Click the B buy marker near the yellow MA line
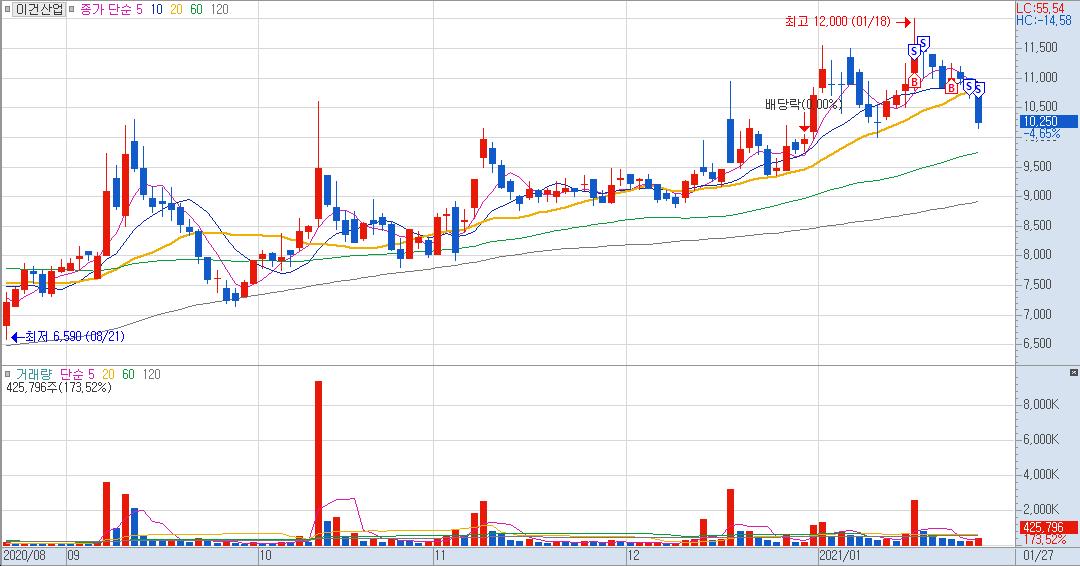Image resolution: width=1080 pixels, height=566 pixels. (x=951, y=87)
